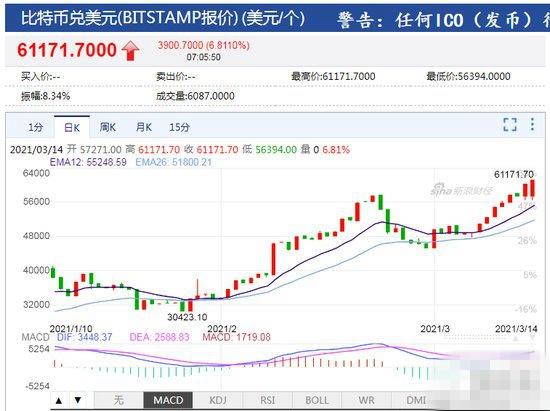This screenshot has height=411, width=550.
Task: Select the MACD indicator button
Action: pos(168,400)
